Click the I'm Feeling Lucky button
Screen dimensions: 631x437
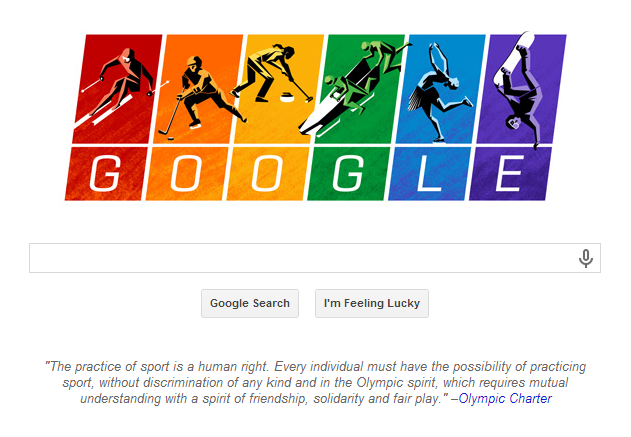tap(372, 303)
